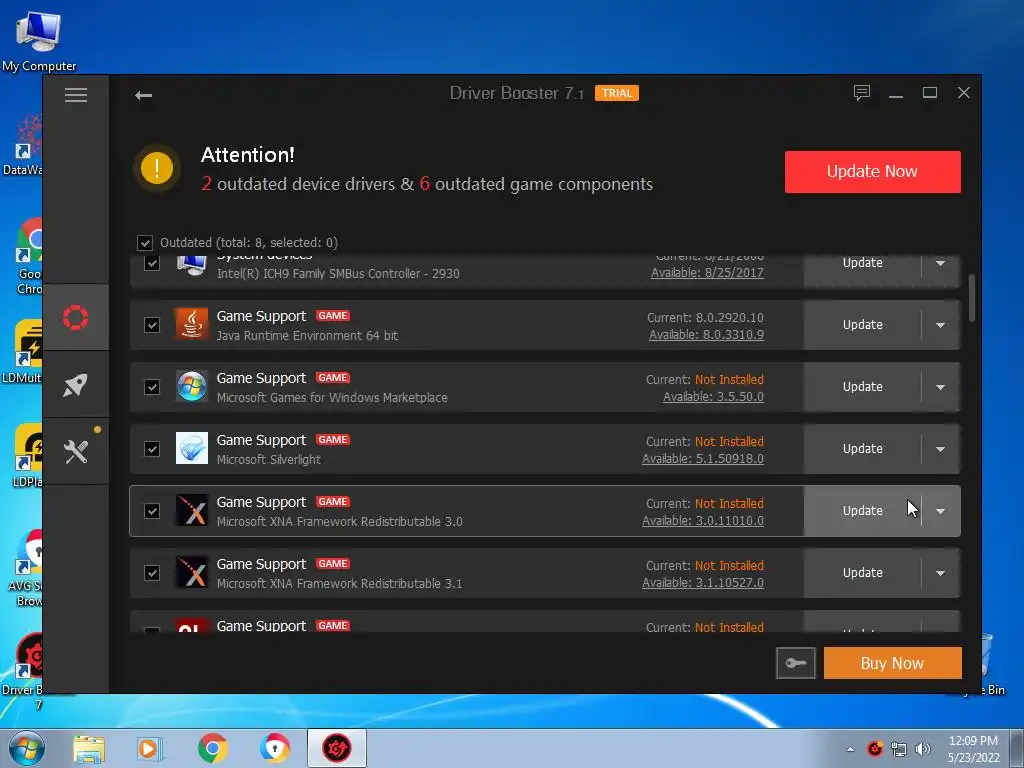Open the Windows Start menu
The width and height of the screenshot is (1024, 768).
coord(26,748)
